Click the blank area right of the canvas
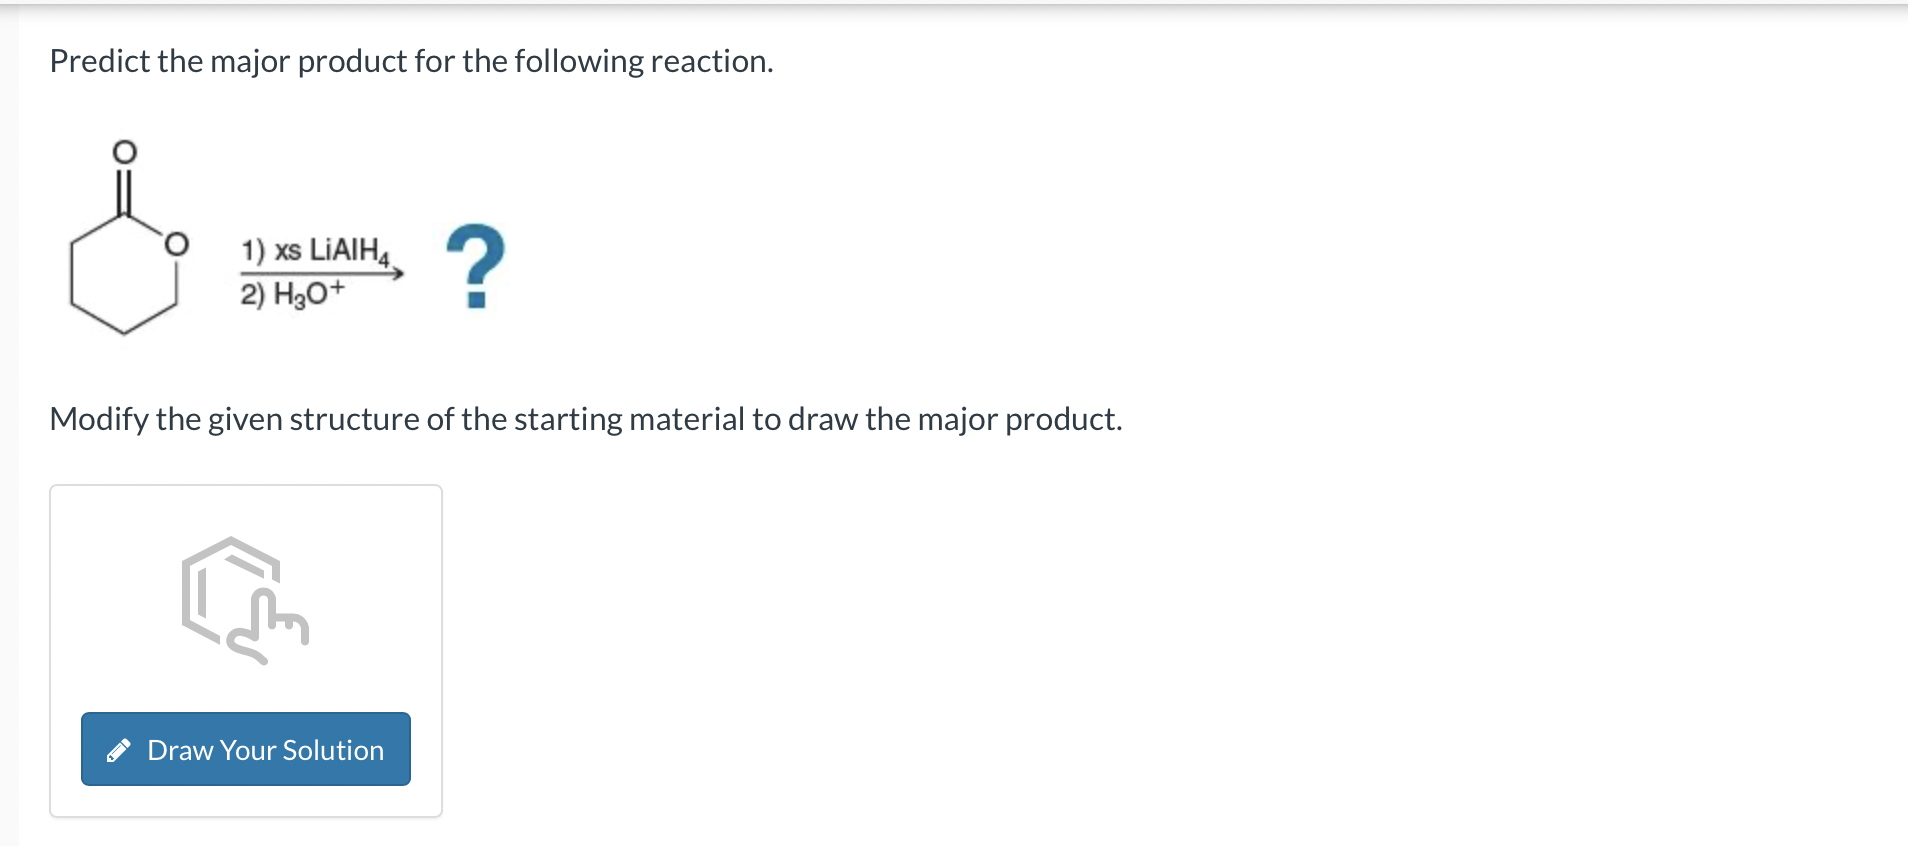The width and height of the screenshot is (1908, 846). pos(700,650)
